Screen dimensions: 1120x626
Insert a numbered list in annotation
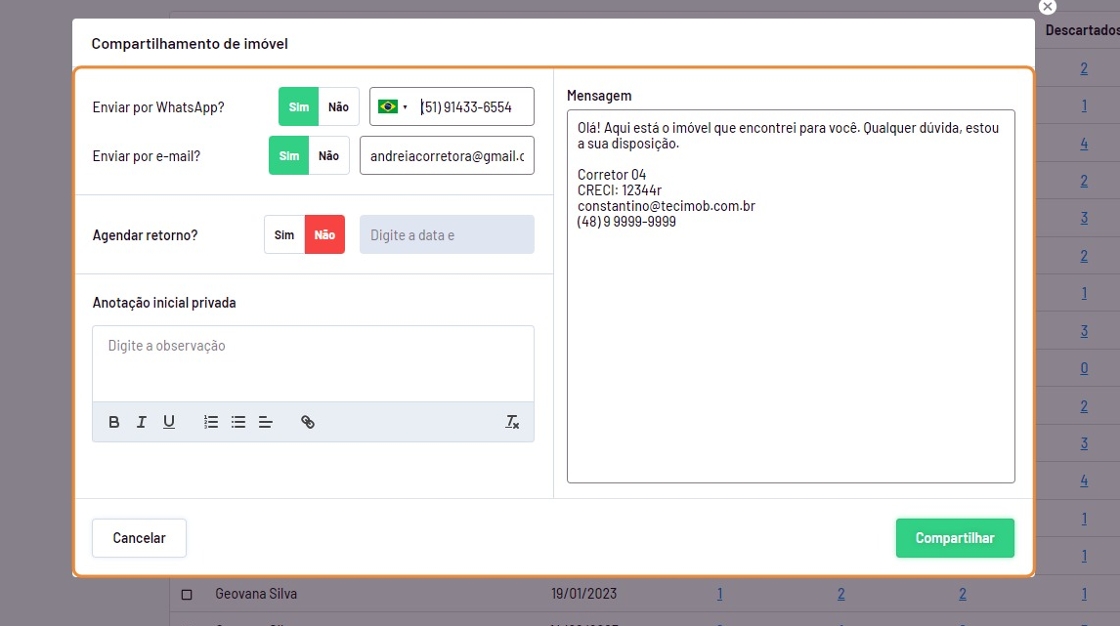pos(211,422)
